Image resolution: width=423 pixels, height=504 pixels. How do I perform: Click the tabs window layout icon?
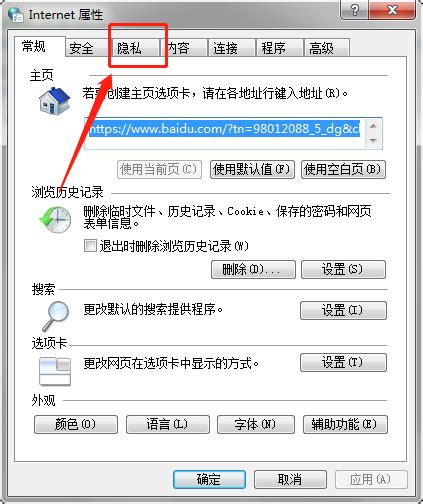pos(55,371)
